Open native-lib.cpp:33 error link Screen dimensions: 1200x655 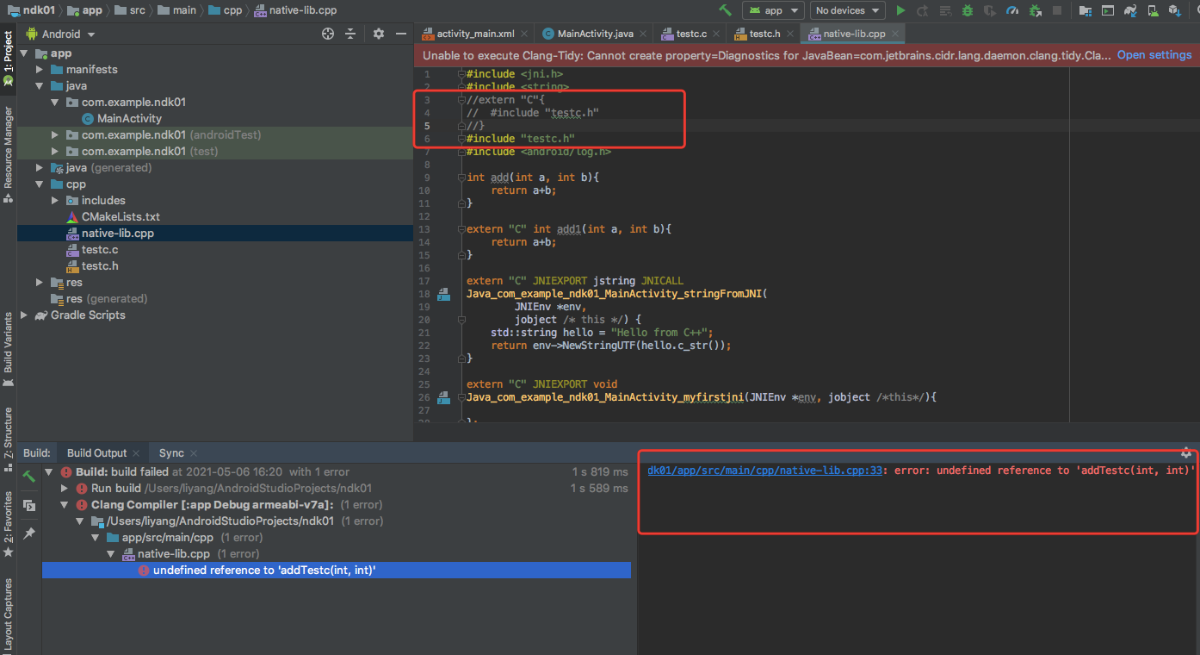765,470
